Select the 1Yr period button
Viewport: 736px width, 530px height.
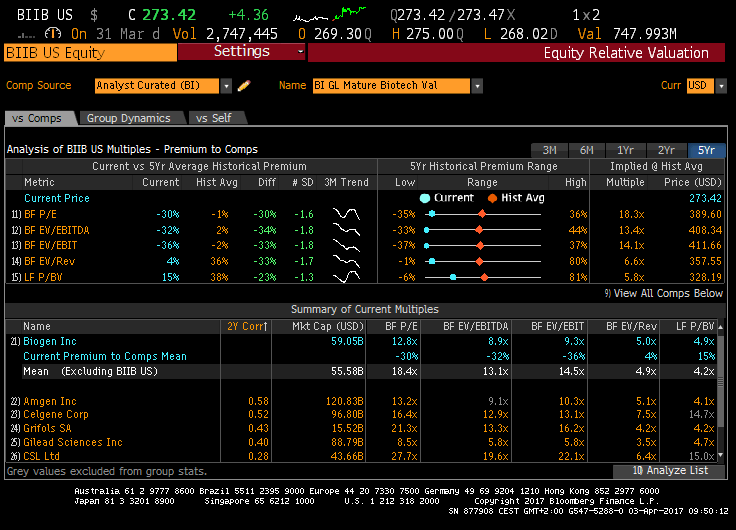[626, 150]
